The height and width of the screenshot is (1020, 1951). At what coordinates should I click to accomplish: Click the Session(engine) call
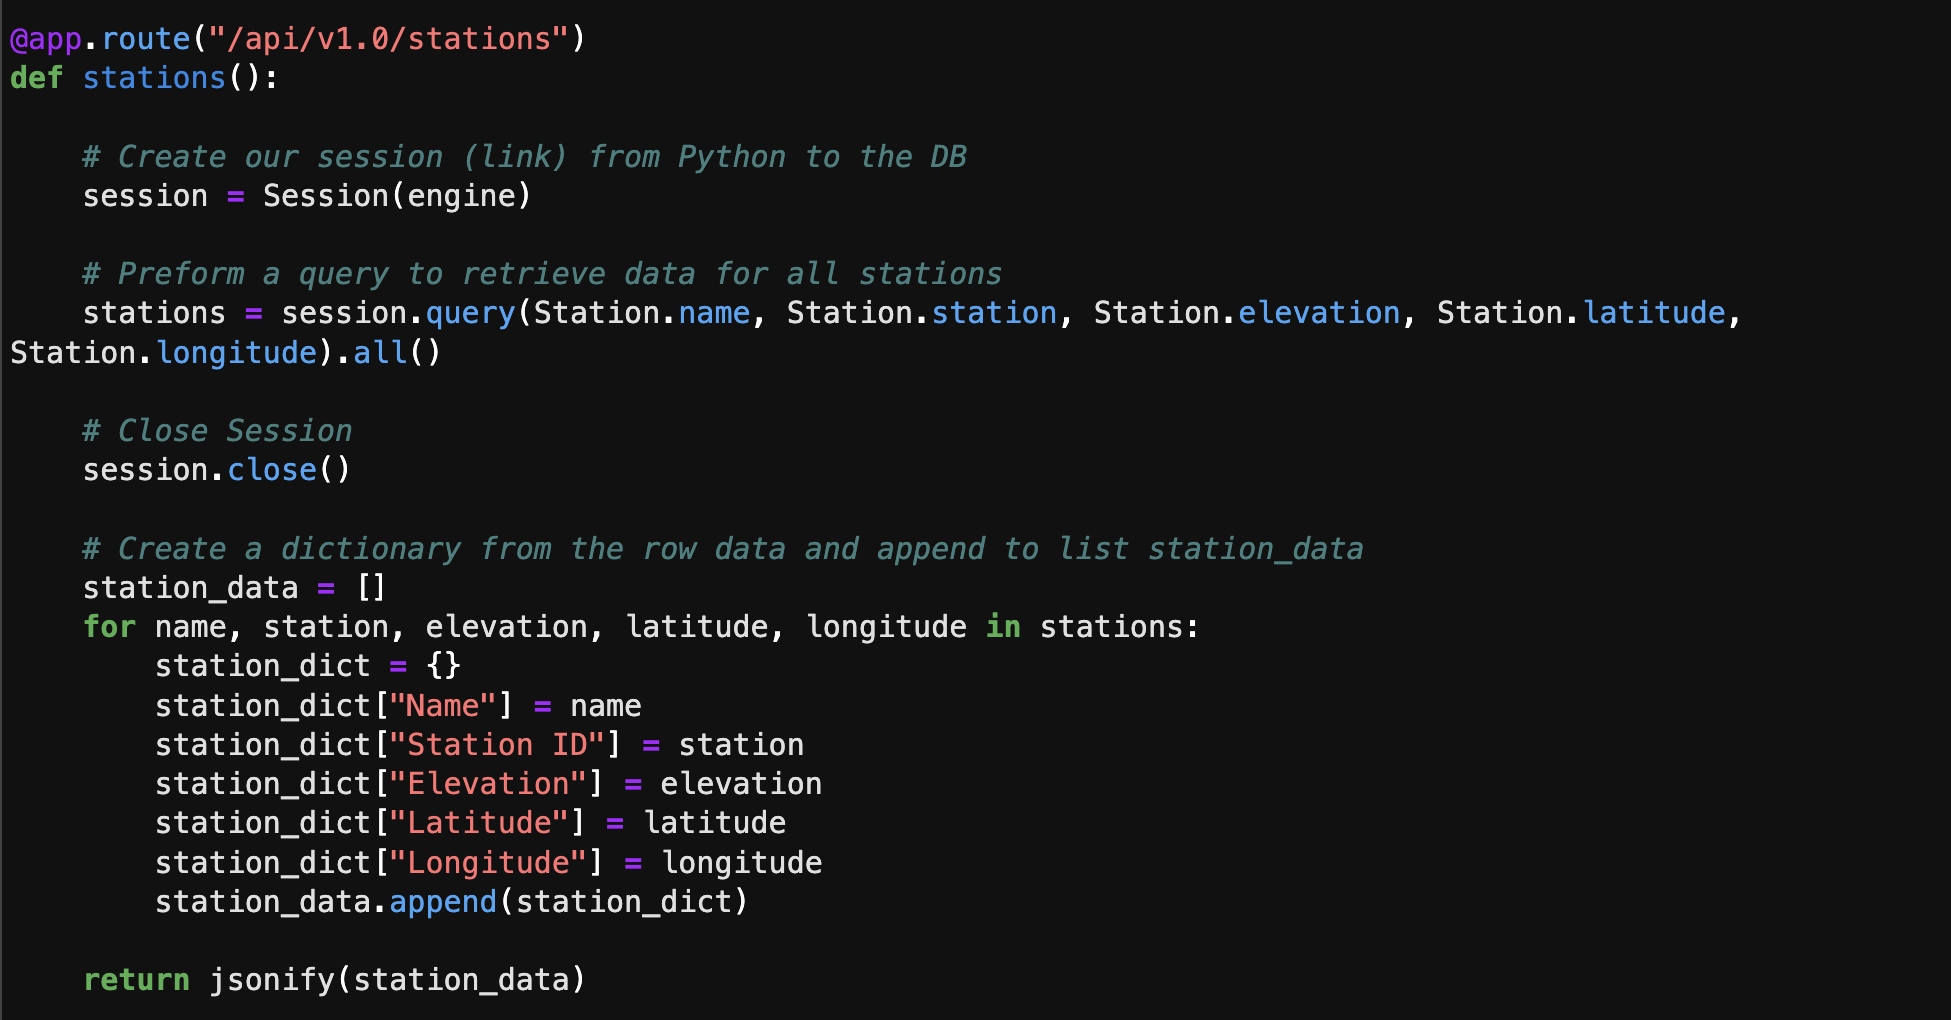click(x=395, y=195)
